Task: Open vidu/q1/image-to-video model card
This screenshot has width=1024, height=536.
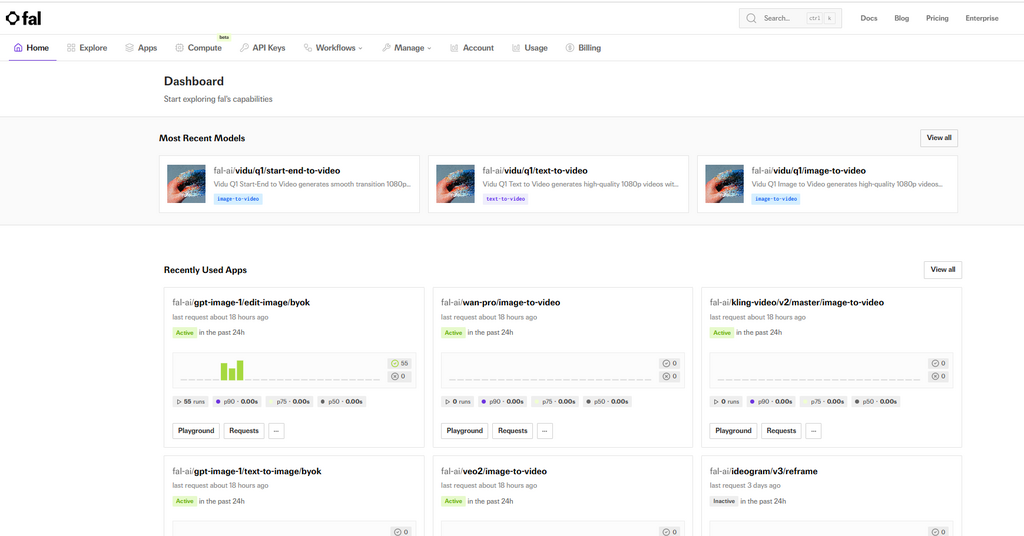Action: [x=827, y=184]
